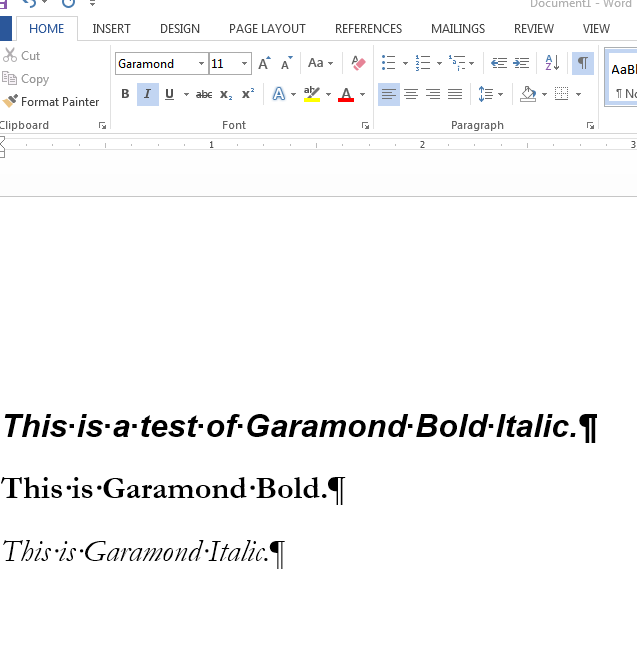Open the Font dialog launcher

click(x=365, y=125)
